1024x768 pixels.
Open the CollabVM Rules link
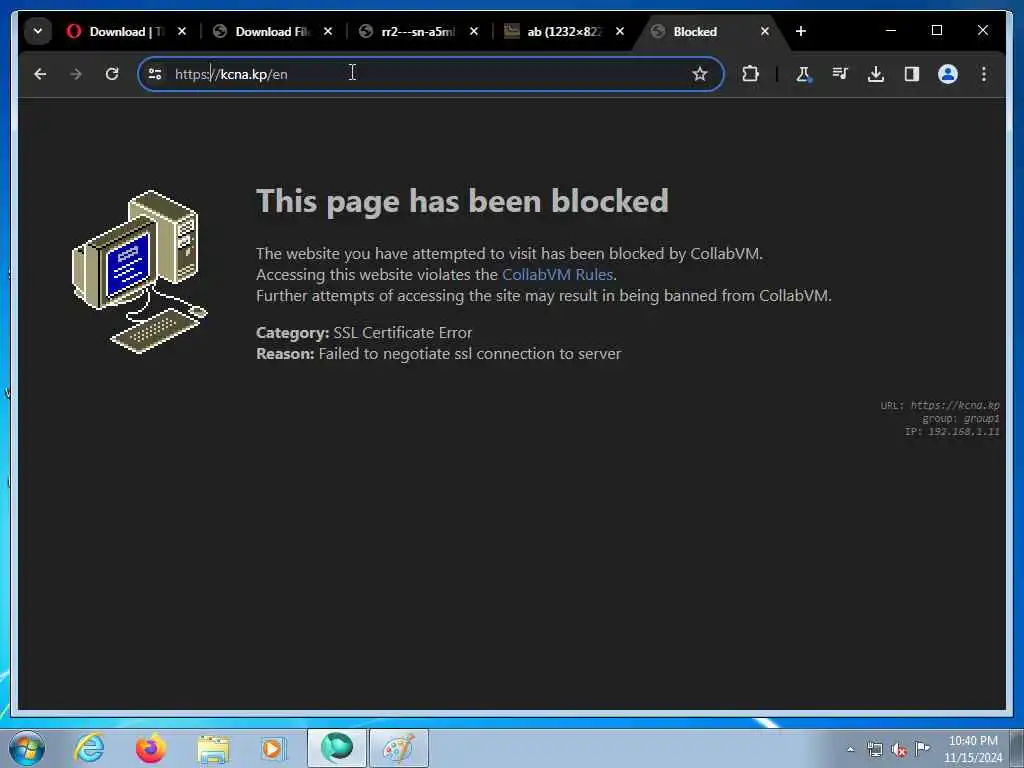click(x=557, y=274)
